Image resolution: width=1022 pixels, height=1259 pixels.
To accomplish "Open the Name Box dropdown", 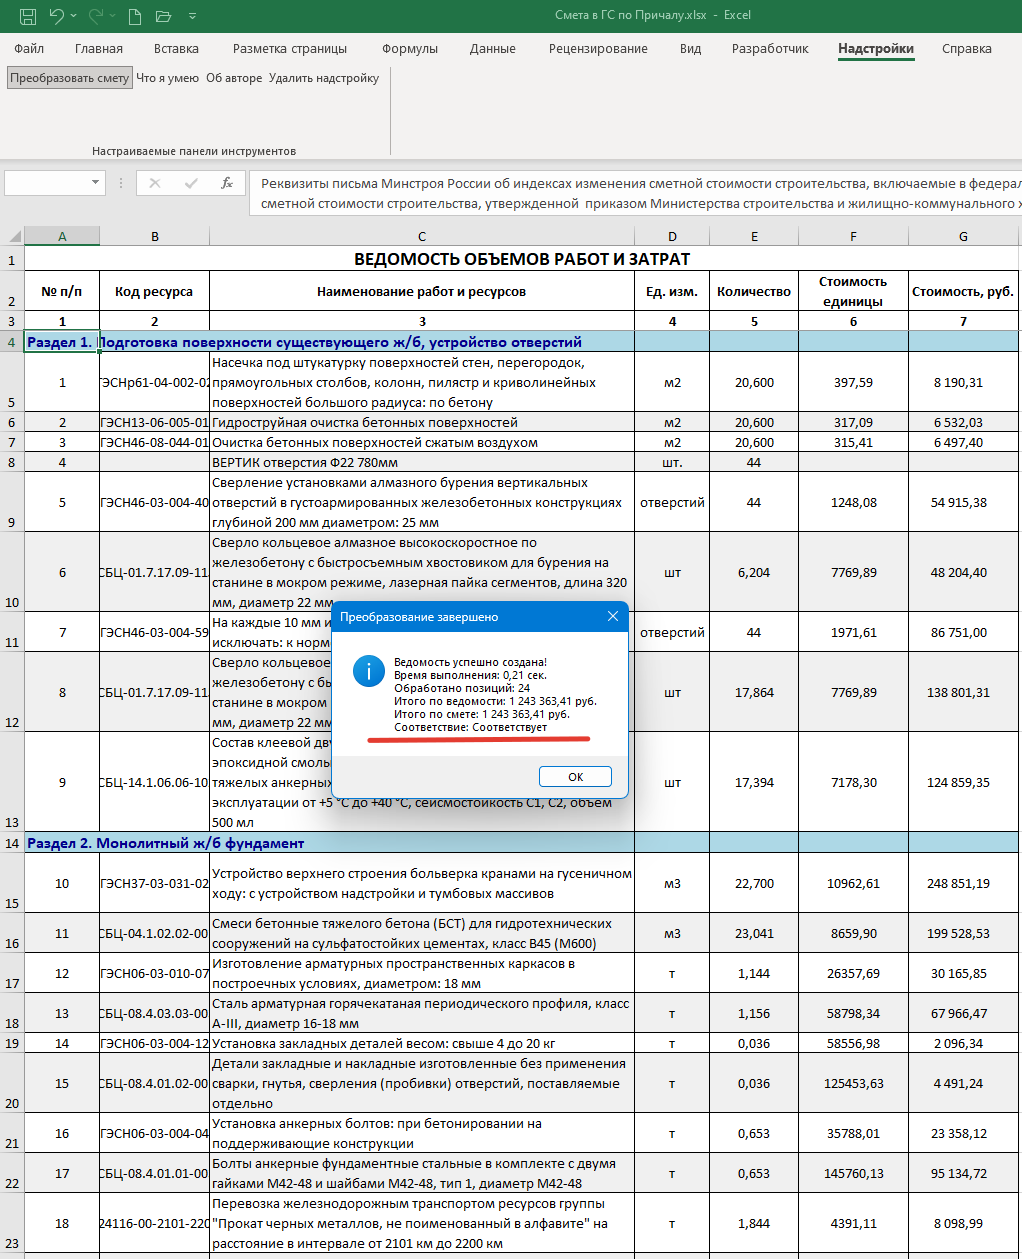I will (96, 183).
